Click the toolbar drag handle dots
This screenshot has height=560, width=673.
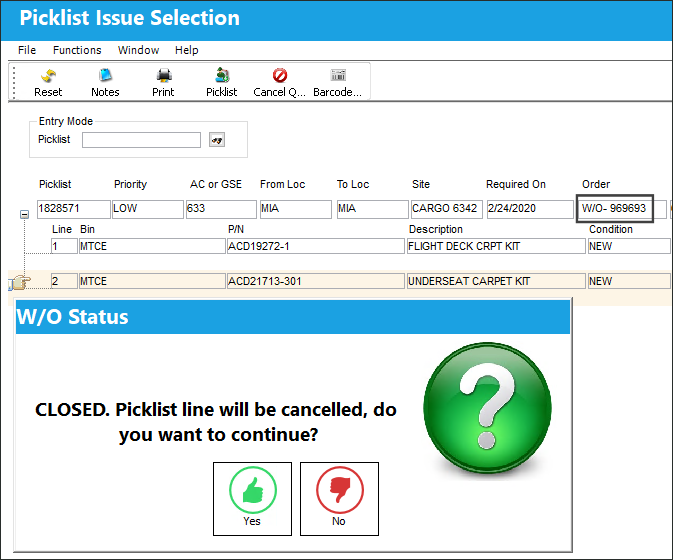tap(14, 82)
